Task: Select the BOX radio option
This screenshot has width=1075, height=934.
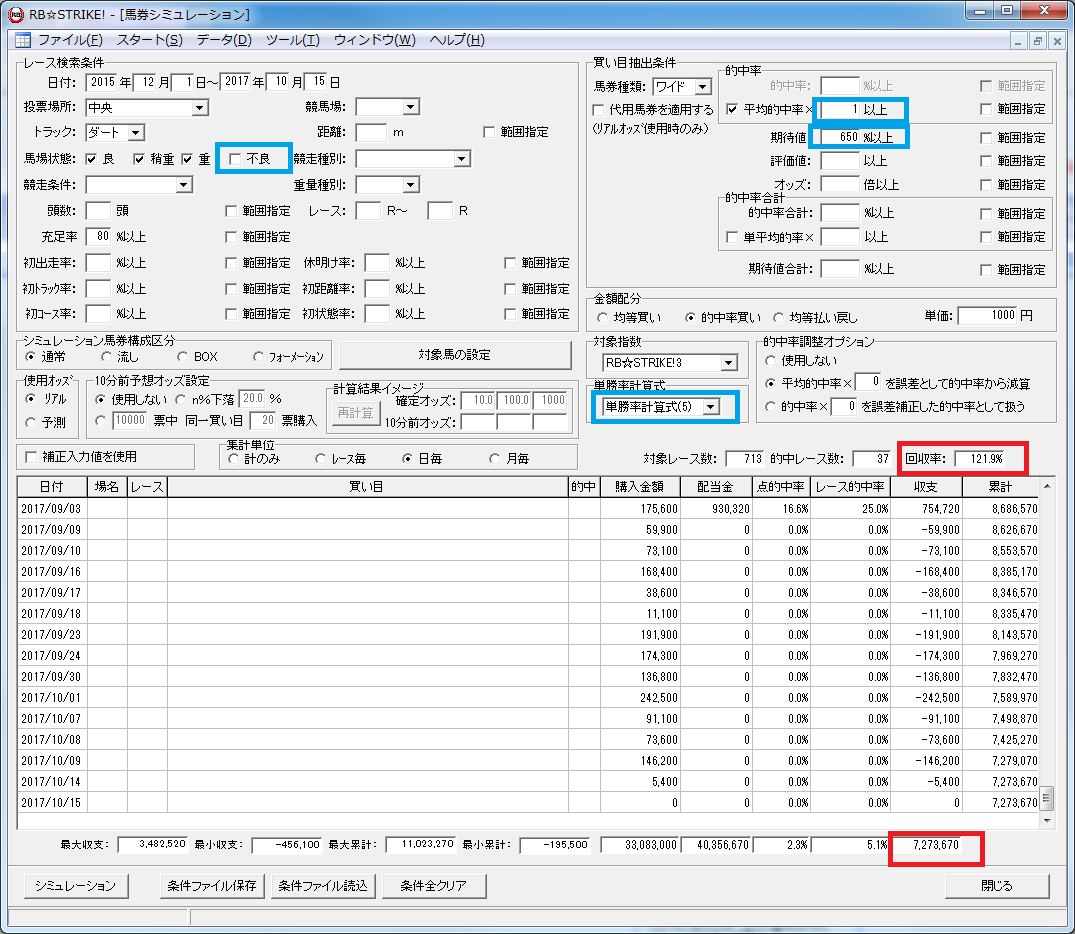Action: pos(182,357)
